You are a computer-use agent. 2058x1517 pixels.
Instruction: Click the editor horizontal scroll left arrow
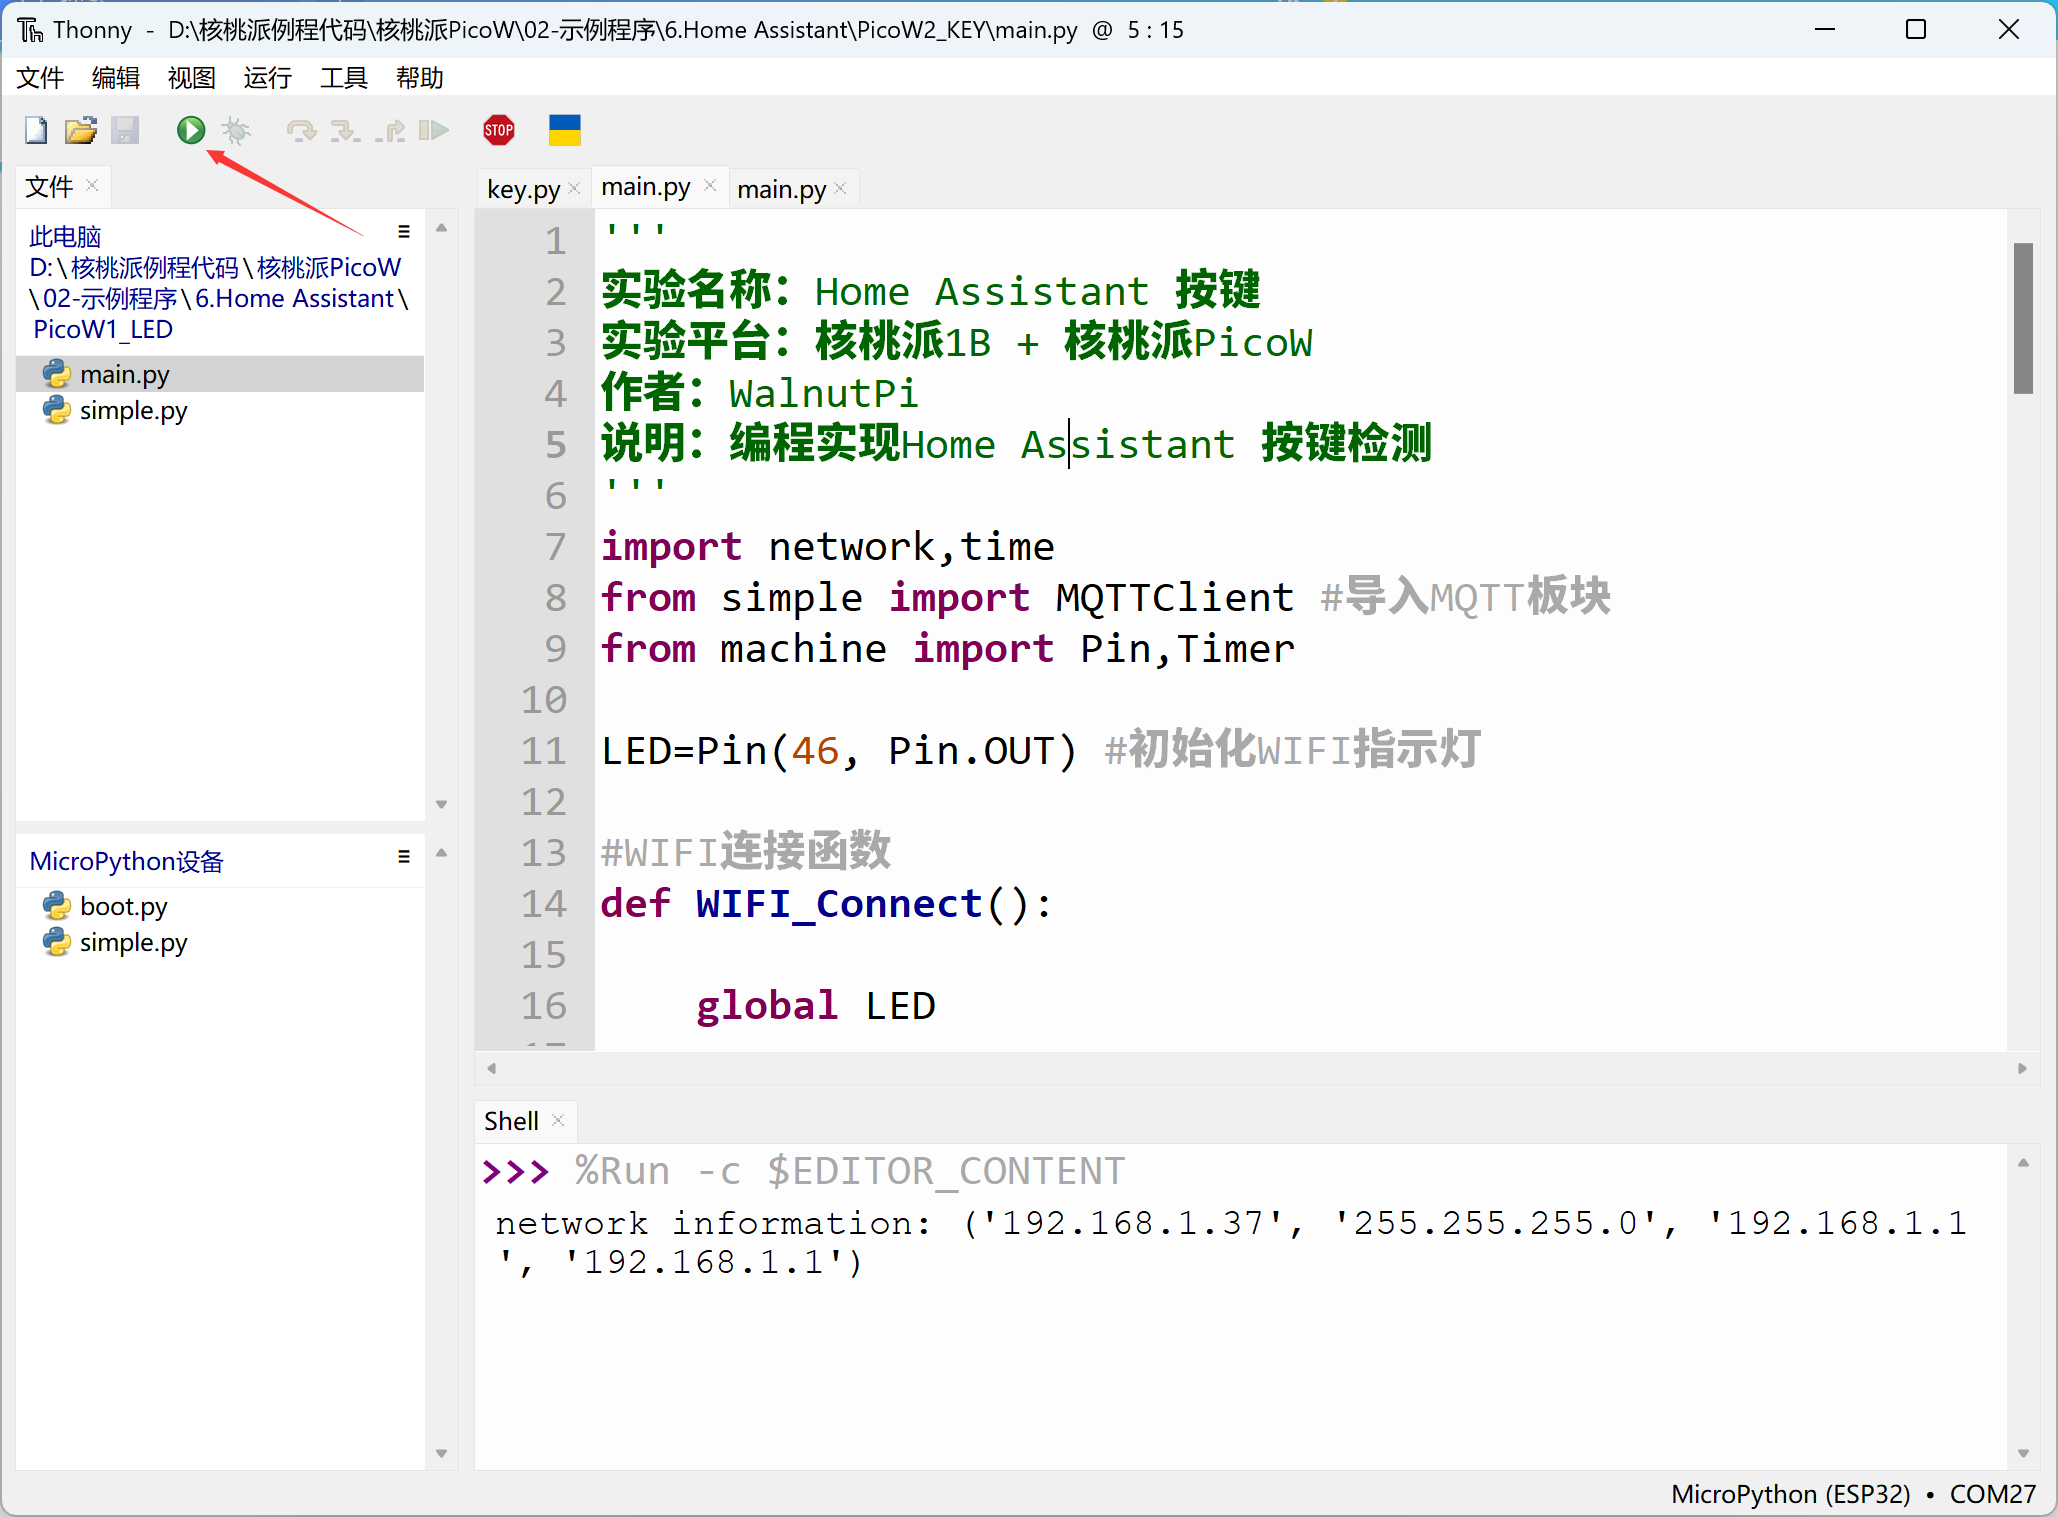(491, 1068)
